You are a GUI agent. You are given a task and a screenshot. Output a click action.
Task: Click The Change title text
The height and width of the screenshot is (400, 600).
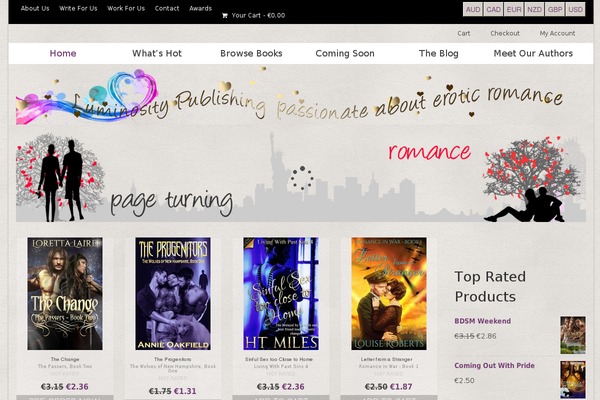pos(65,359)
